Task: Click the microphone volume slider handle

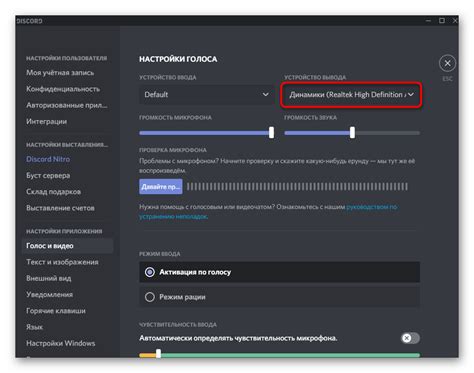Action: click(271, 132)
